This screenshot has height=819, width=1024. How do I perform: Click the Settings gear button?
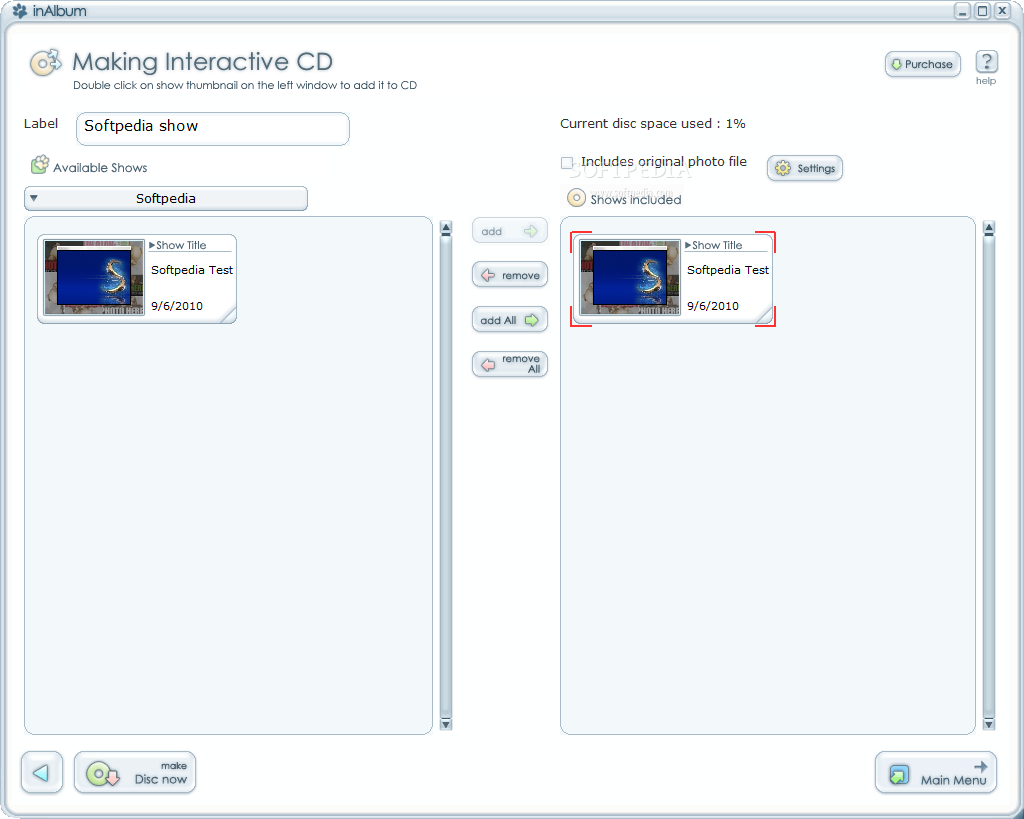pyautogui.click(x=805, y=168)
